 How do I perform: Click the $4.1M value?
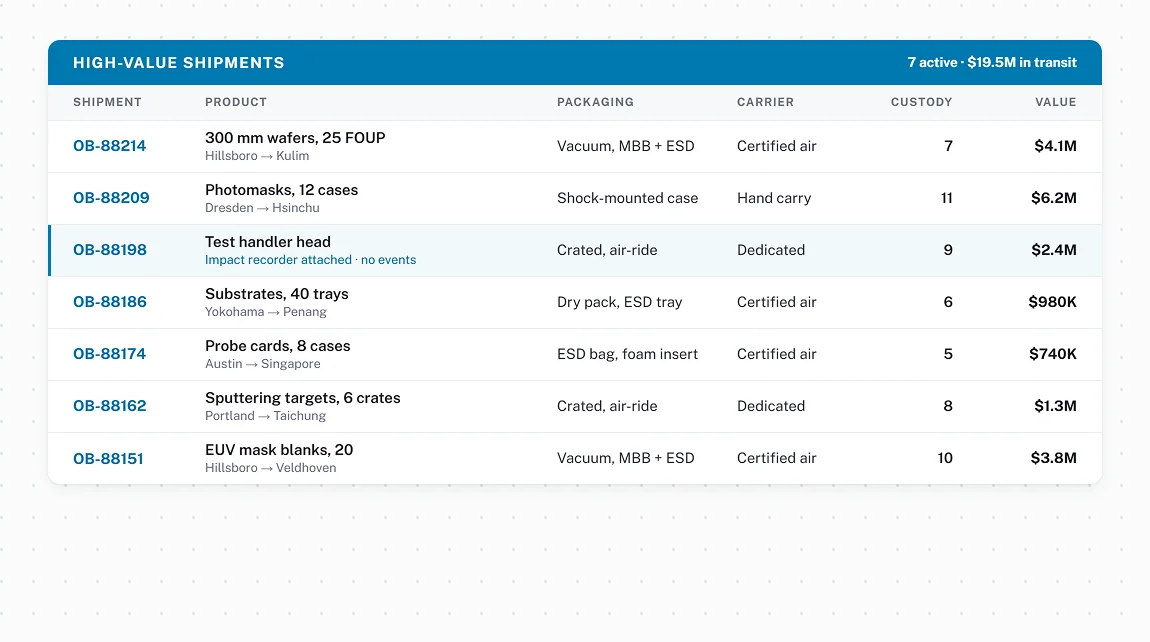point(1055,146)
